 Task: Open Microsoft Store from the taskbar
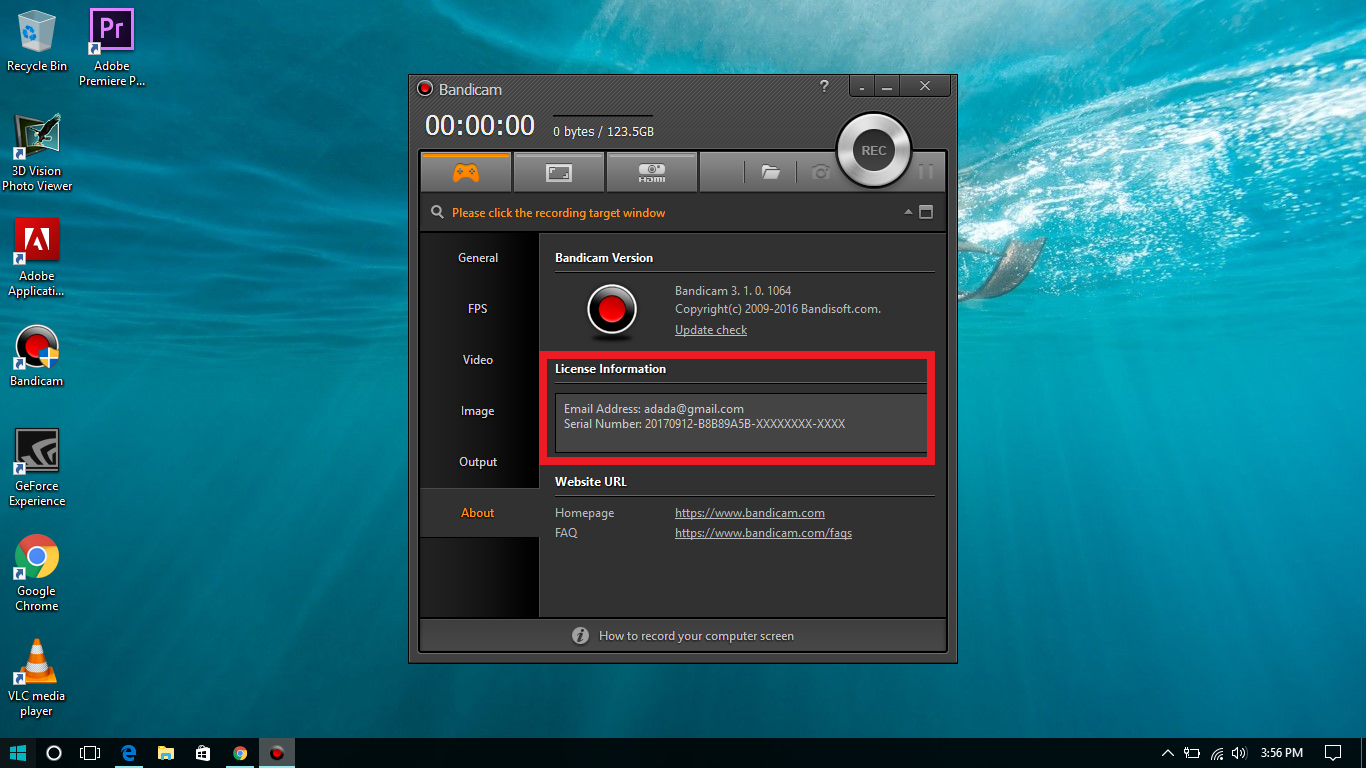coord(203,753)
